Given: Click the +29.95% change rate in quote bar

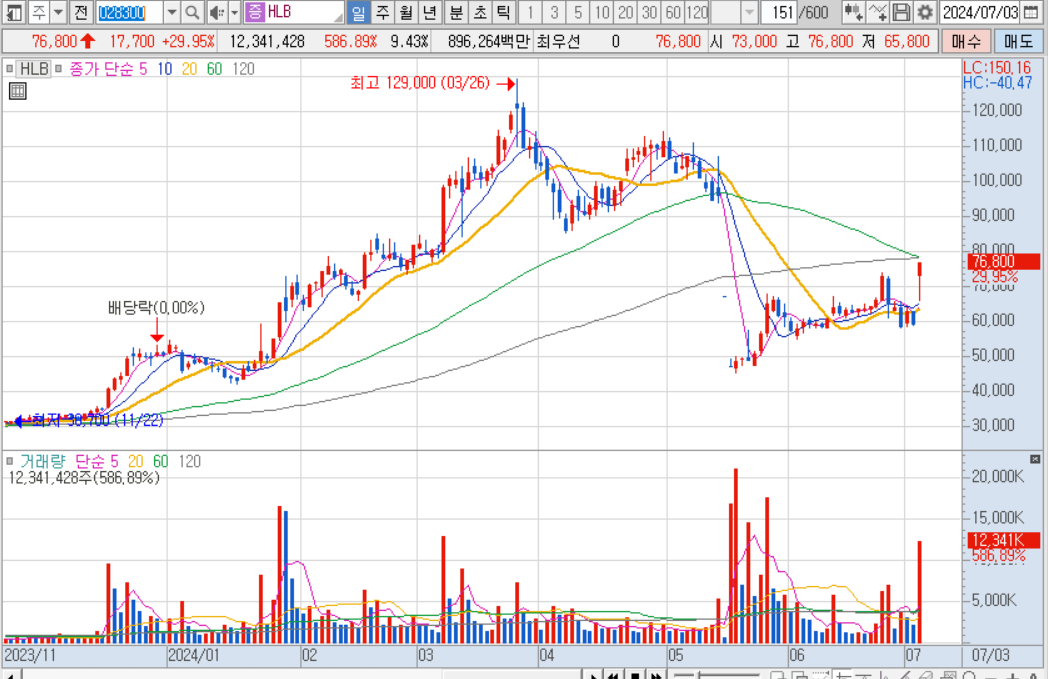Looking at the screenshot, I should (x=188, y=41).
